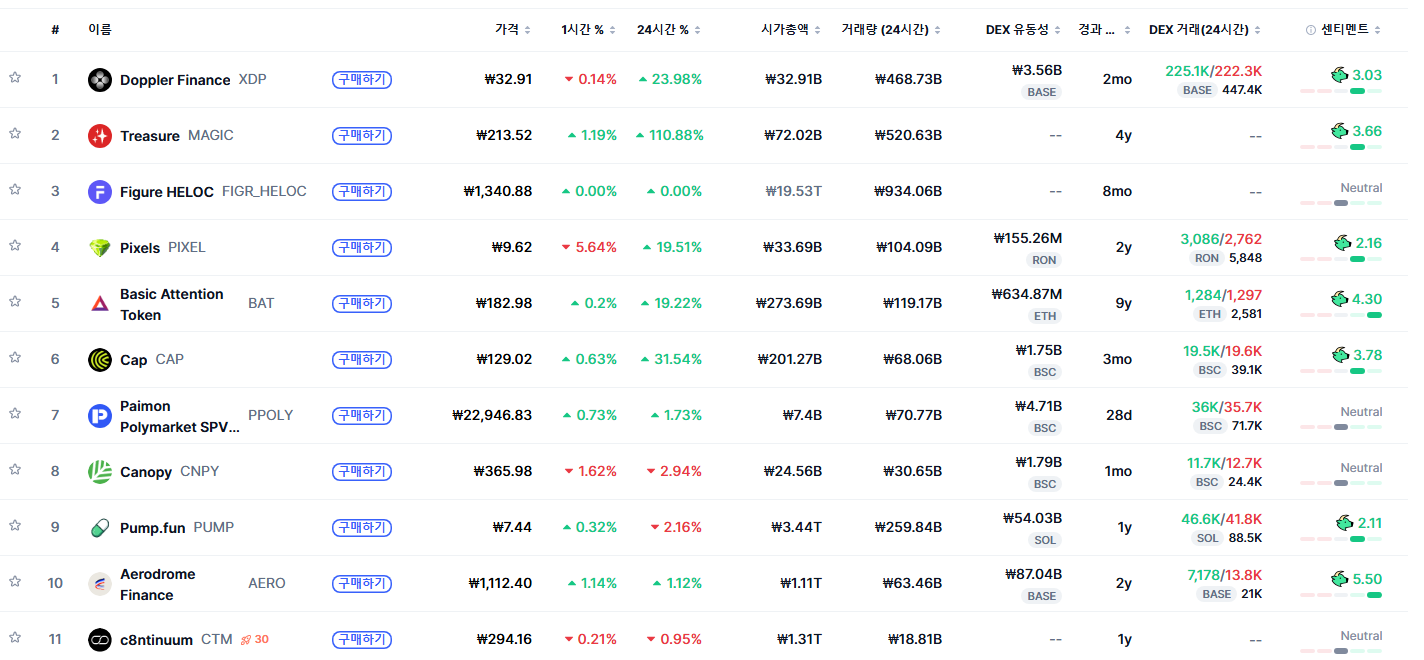1424x660 pixels.
Task: Click BASE chain tag in Doppler liquidity
Action: [x=1041, y=92]
